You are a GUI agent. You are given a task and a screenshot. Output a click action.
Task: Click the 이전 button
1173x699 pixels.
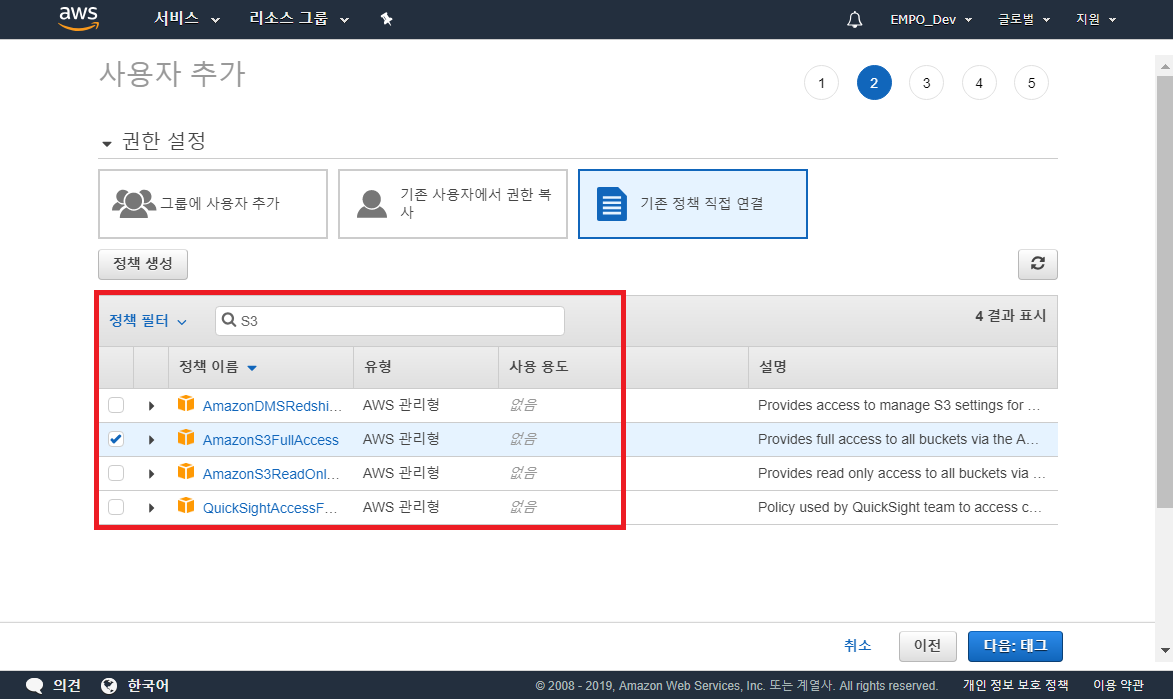point(928,646)
